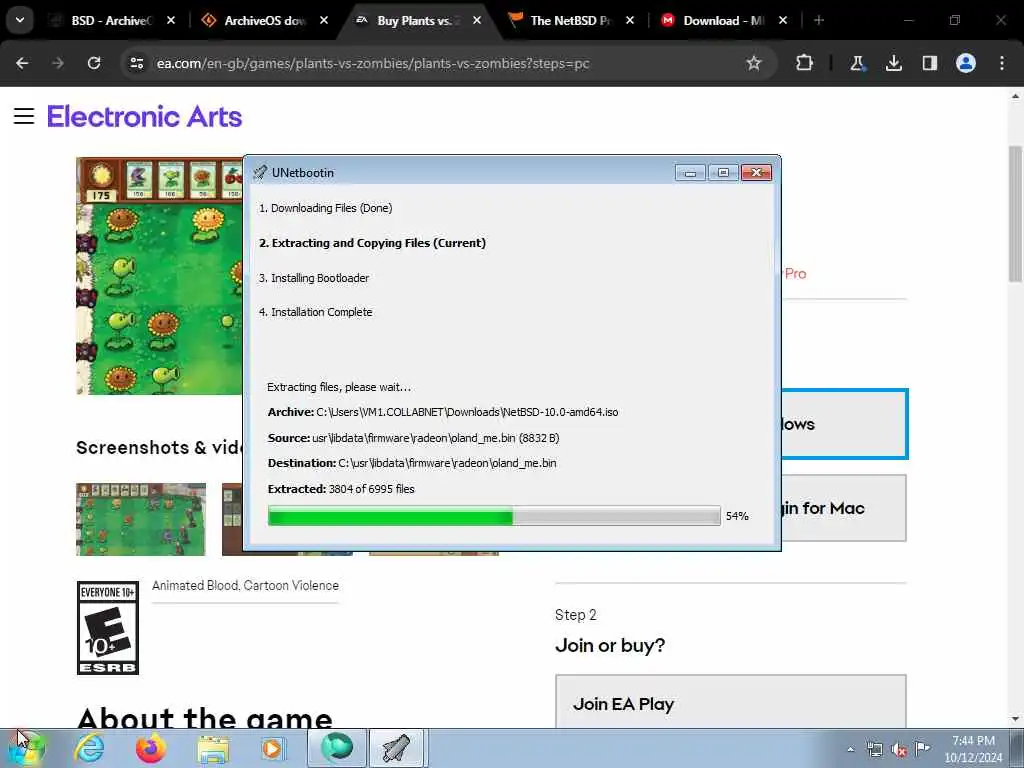Go back to the previous page

click(x=22, y=63)
